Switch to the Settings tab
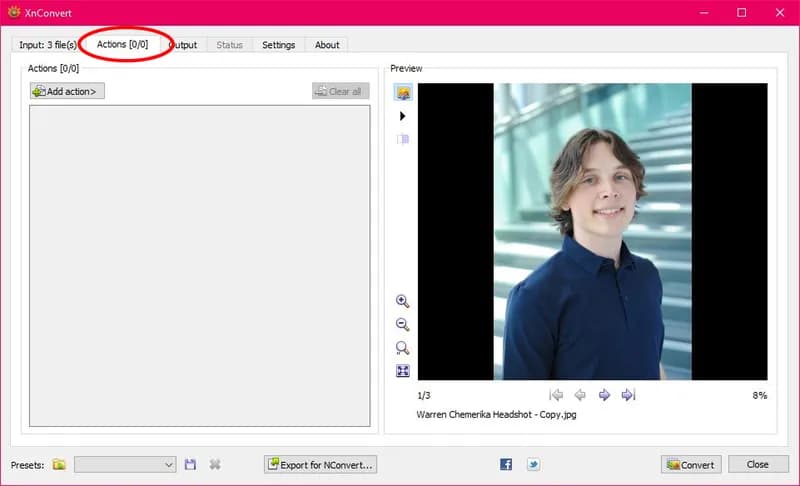This screenshot has width=800, height=486. tap(279, 45)
